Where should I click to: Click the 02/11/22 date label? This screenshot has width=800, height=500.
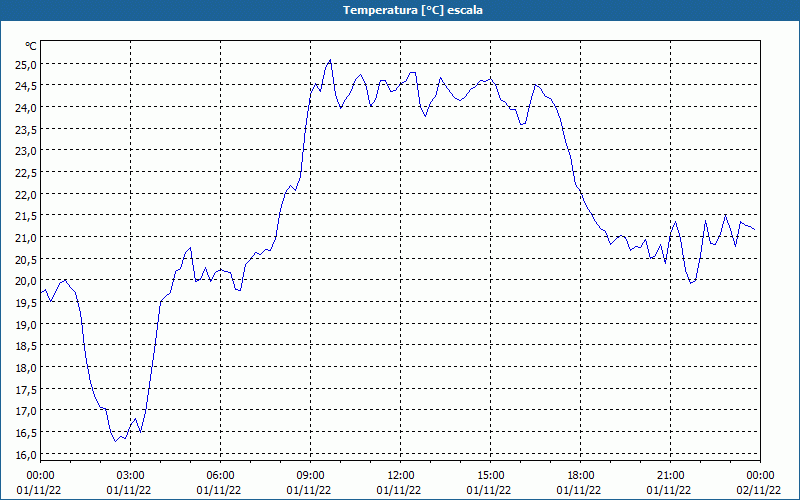pyautogui.click(x=759, y=490)
